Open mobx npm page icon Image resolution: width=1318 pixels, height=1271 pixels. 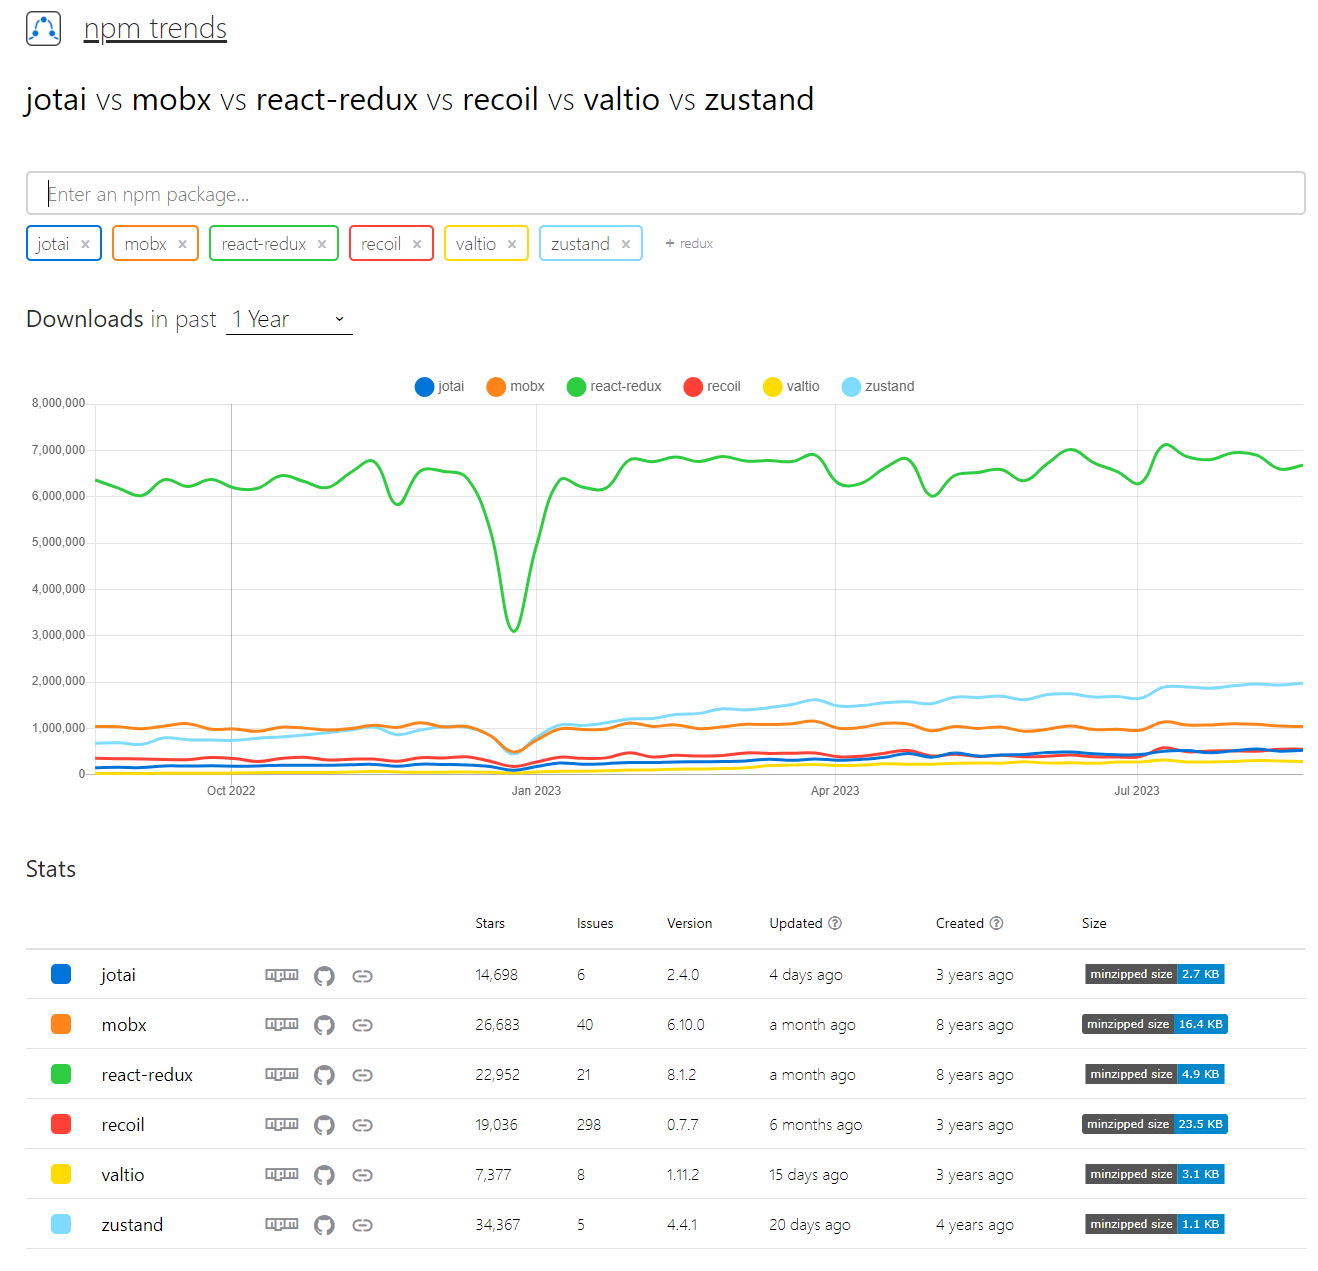(x=282, y=1025)
